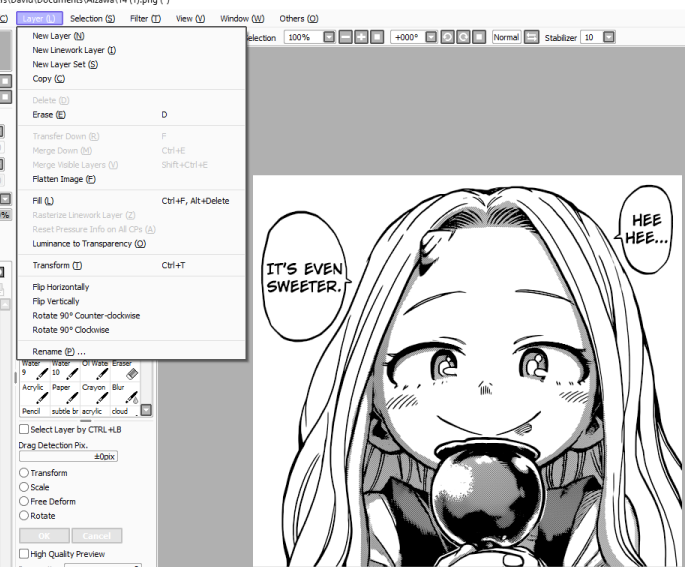
Task: Choose Erase in Layer menu
Action: 131,114
